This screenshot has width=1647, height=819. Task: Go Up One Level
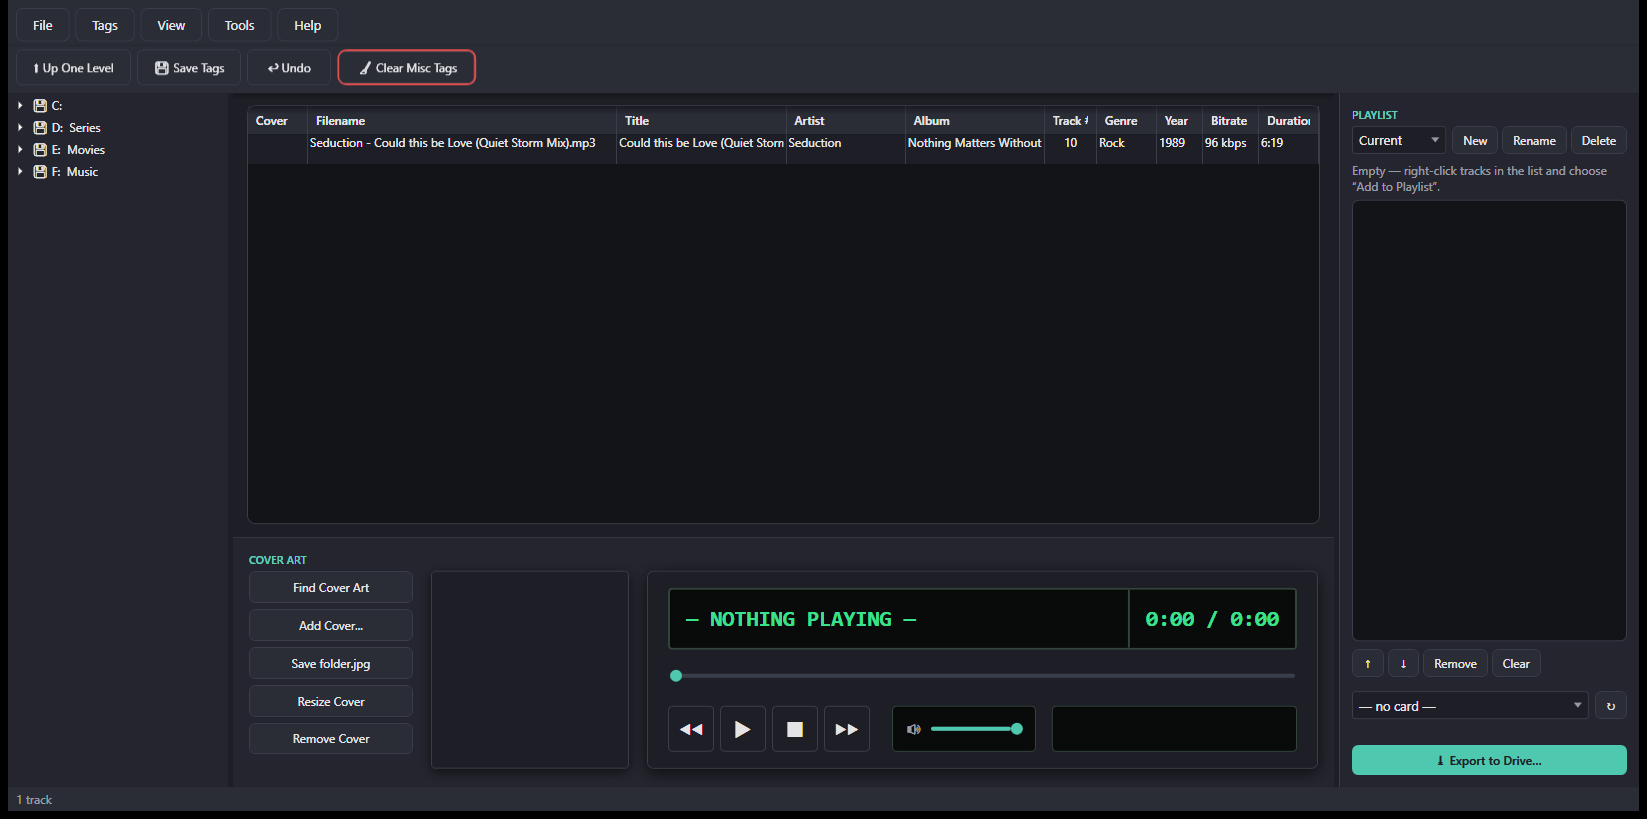pos(74,68)
